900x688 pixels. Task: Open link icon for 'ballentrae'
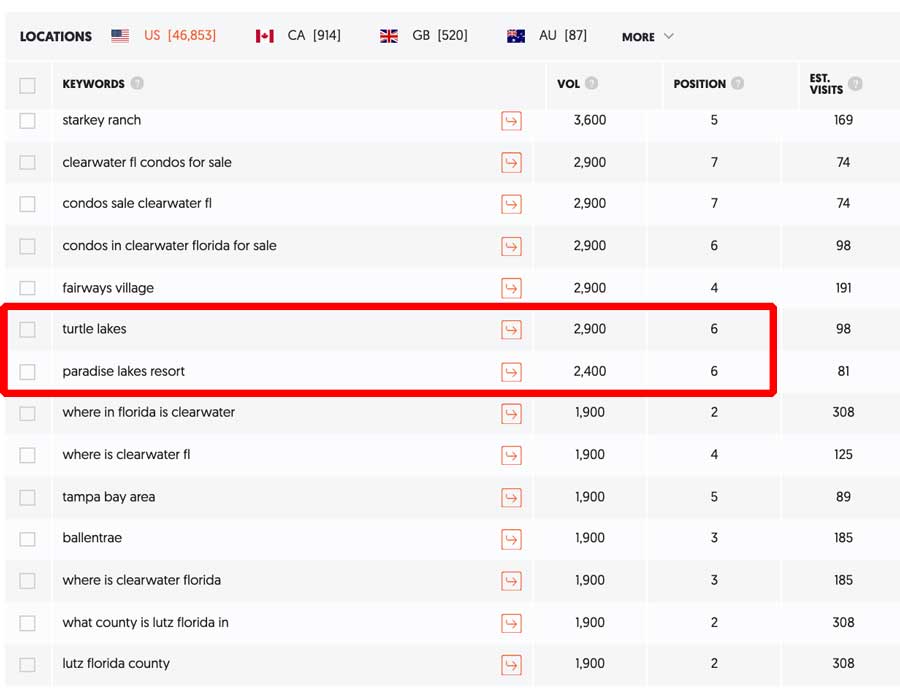pos(511,539)
